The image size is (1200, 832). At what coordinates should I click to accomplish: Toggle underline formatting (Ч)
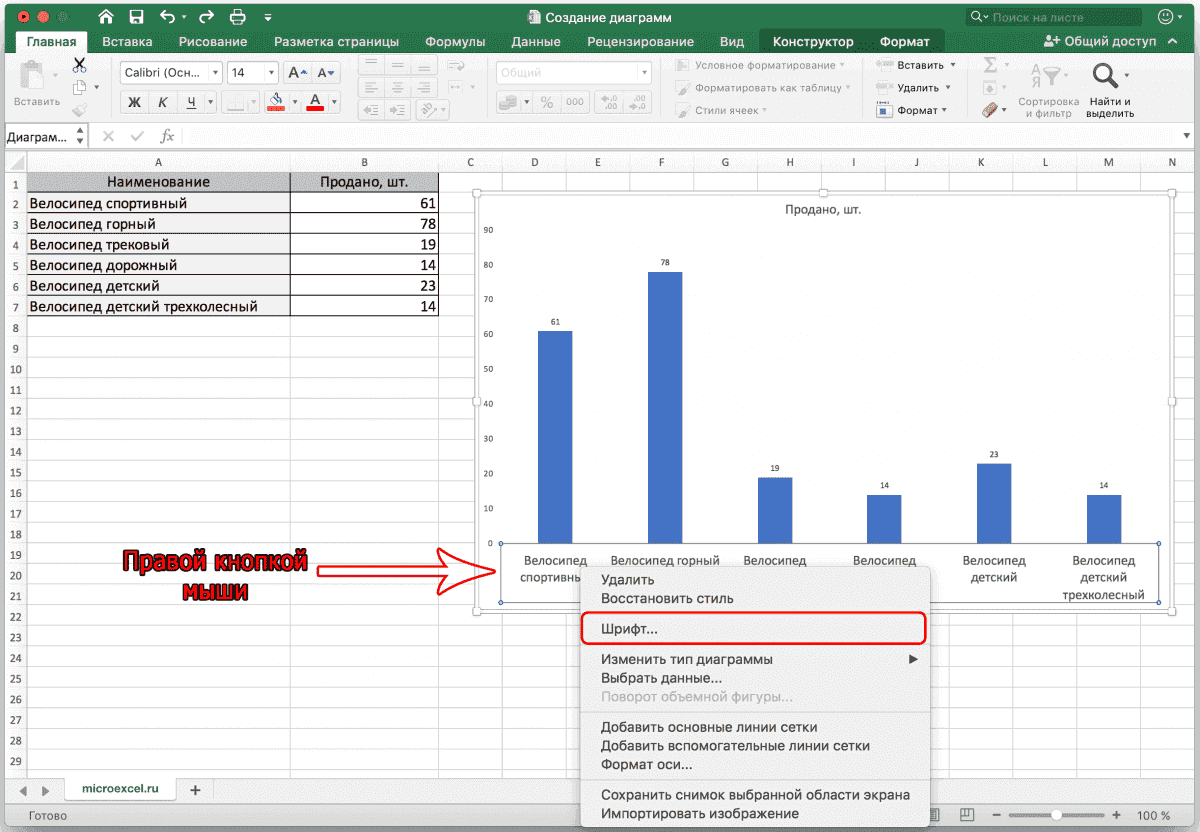coord(190,102)
